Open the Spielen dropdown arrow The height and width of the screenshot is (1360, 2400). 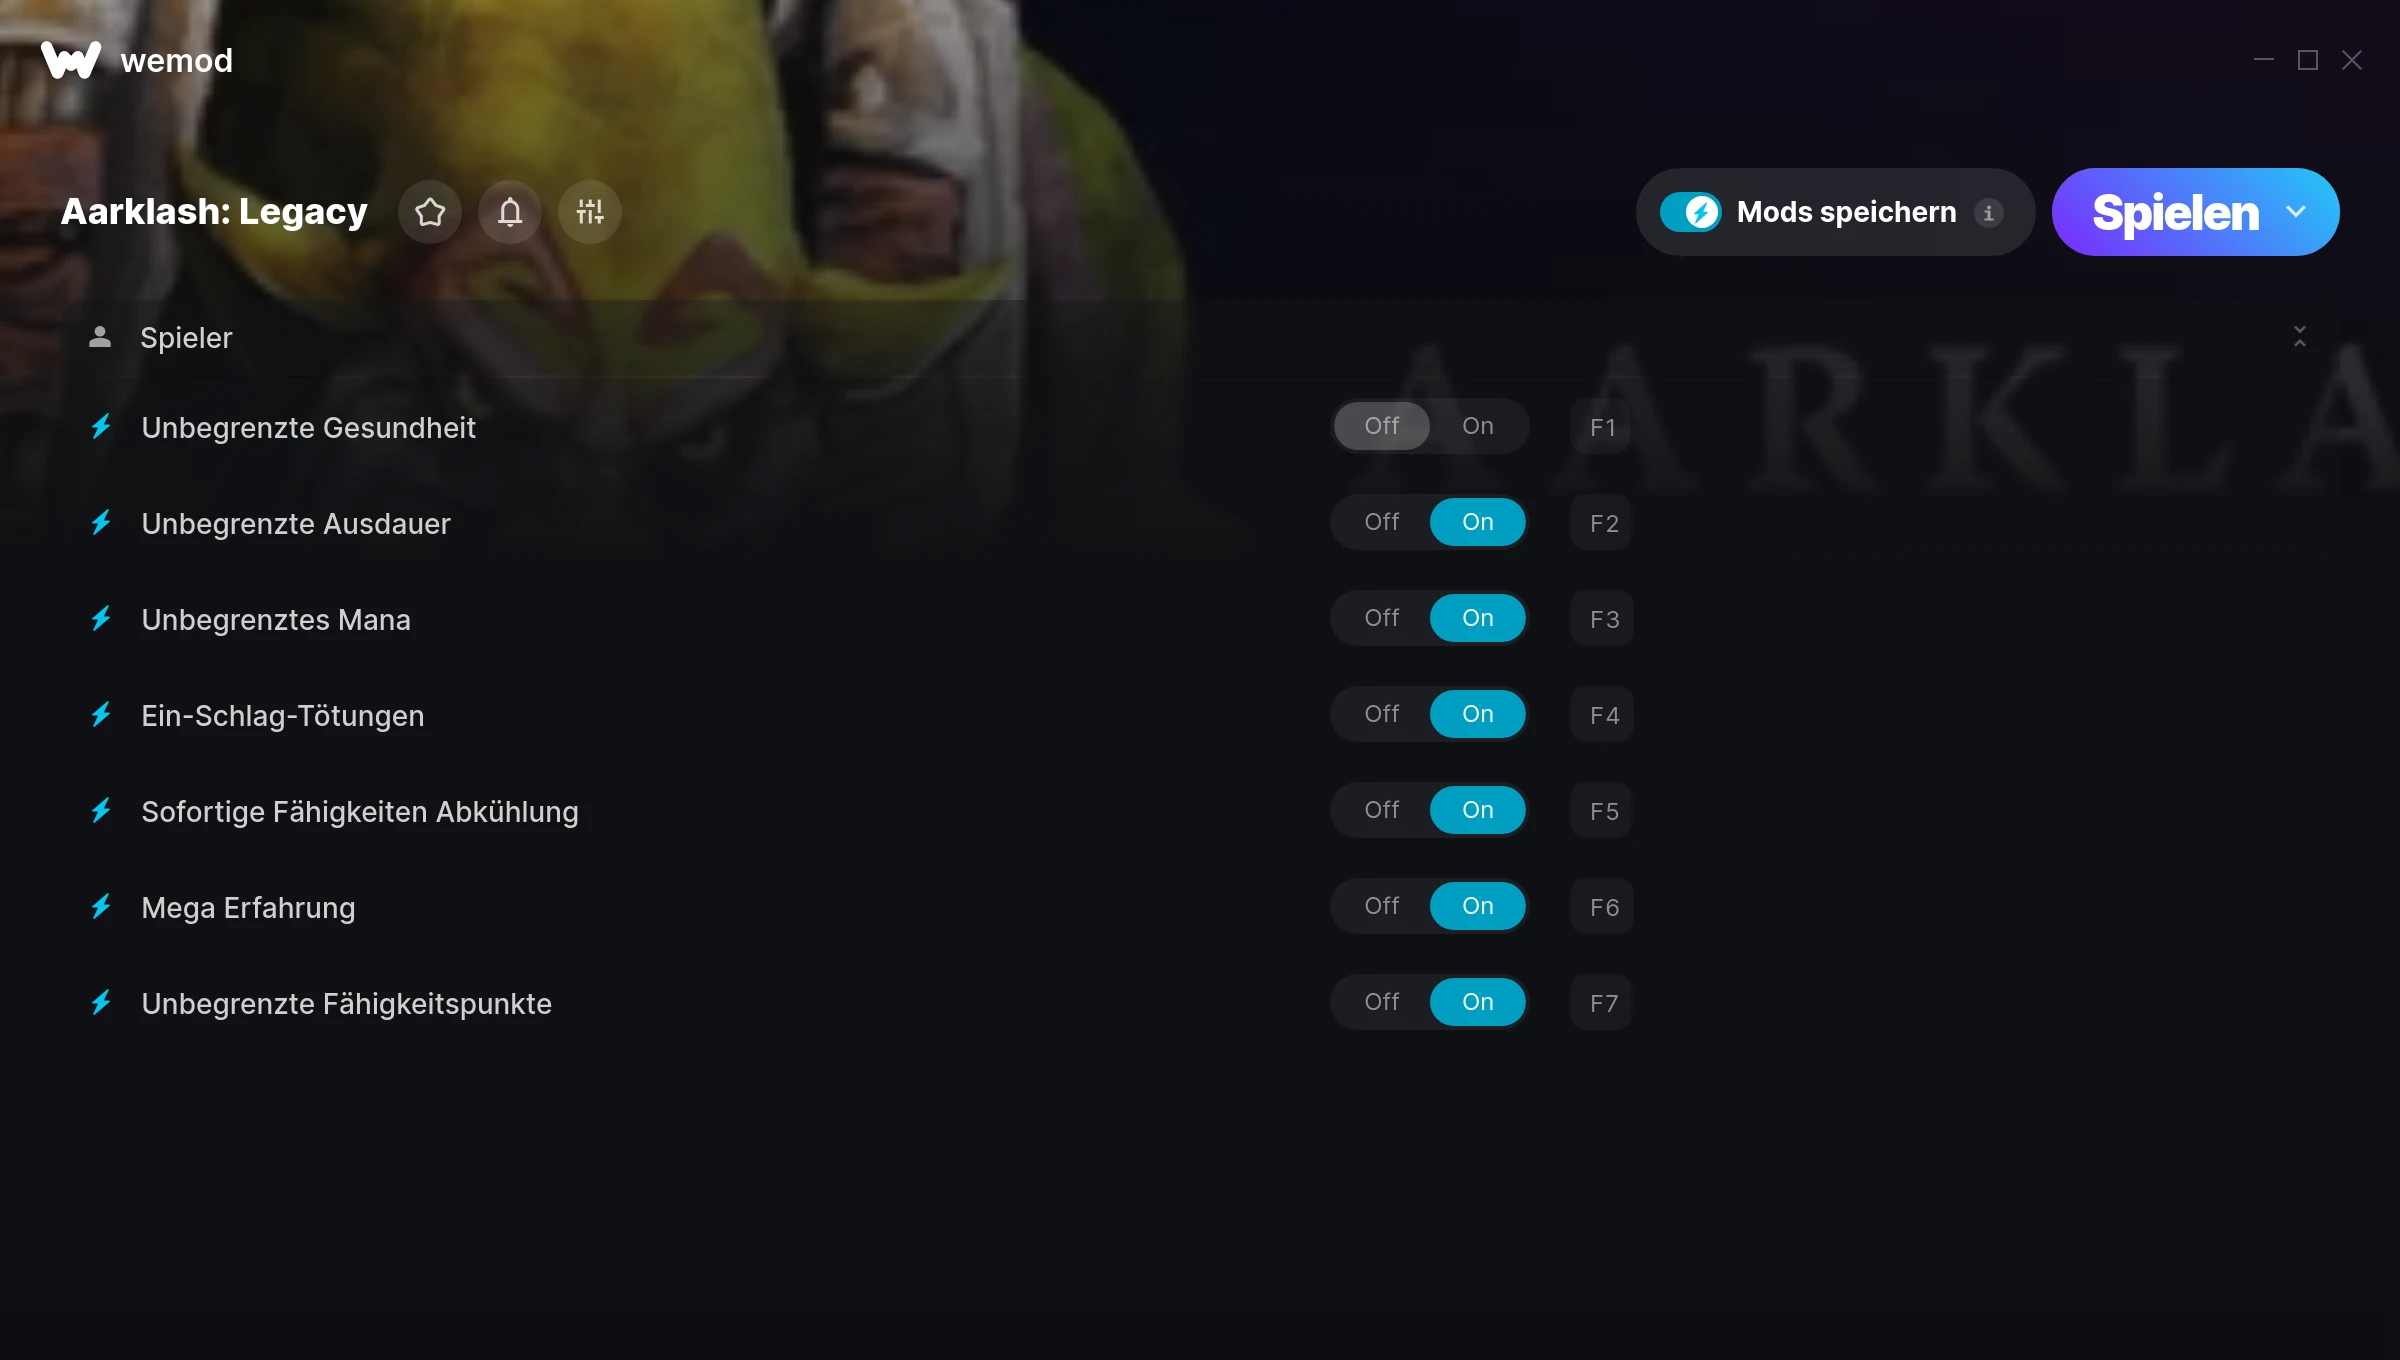2296,212
